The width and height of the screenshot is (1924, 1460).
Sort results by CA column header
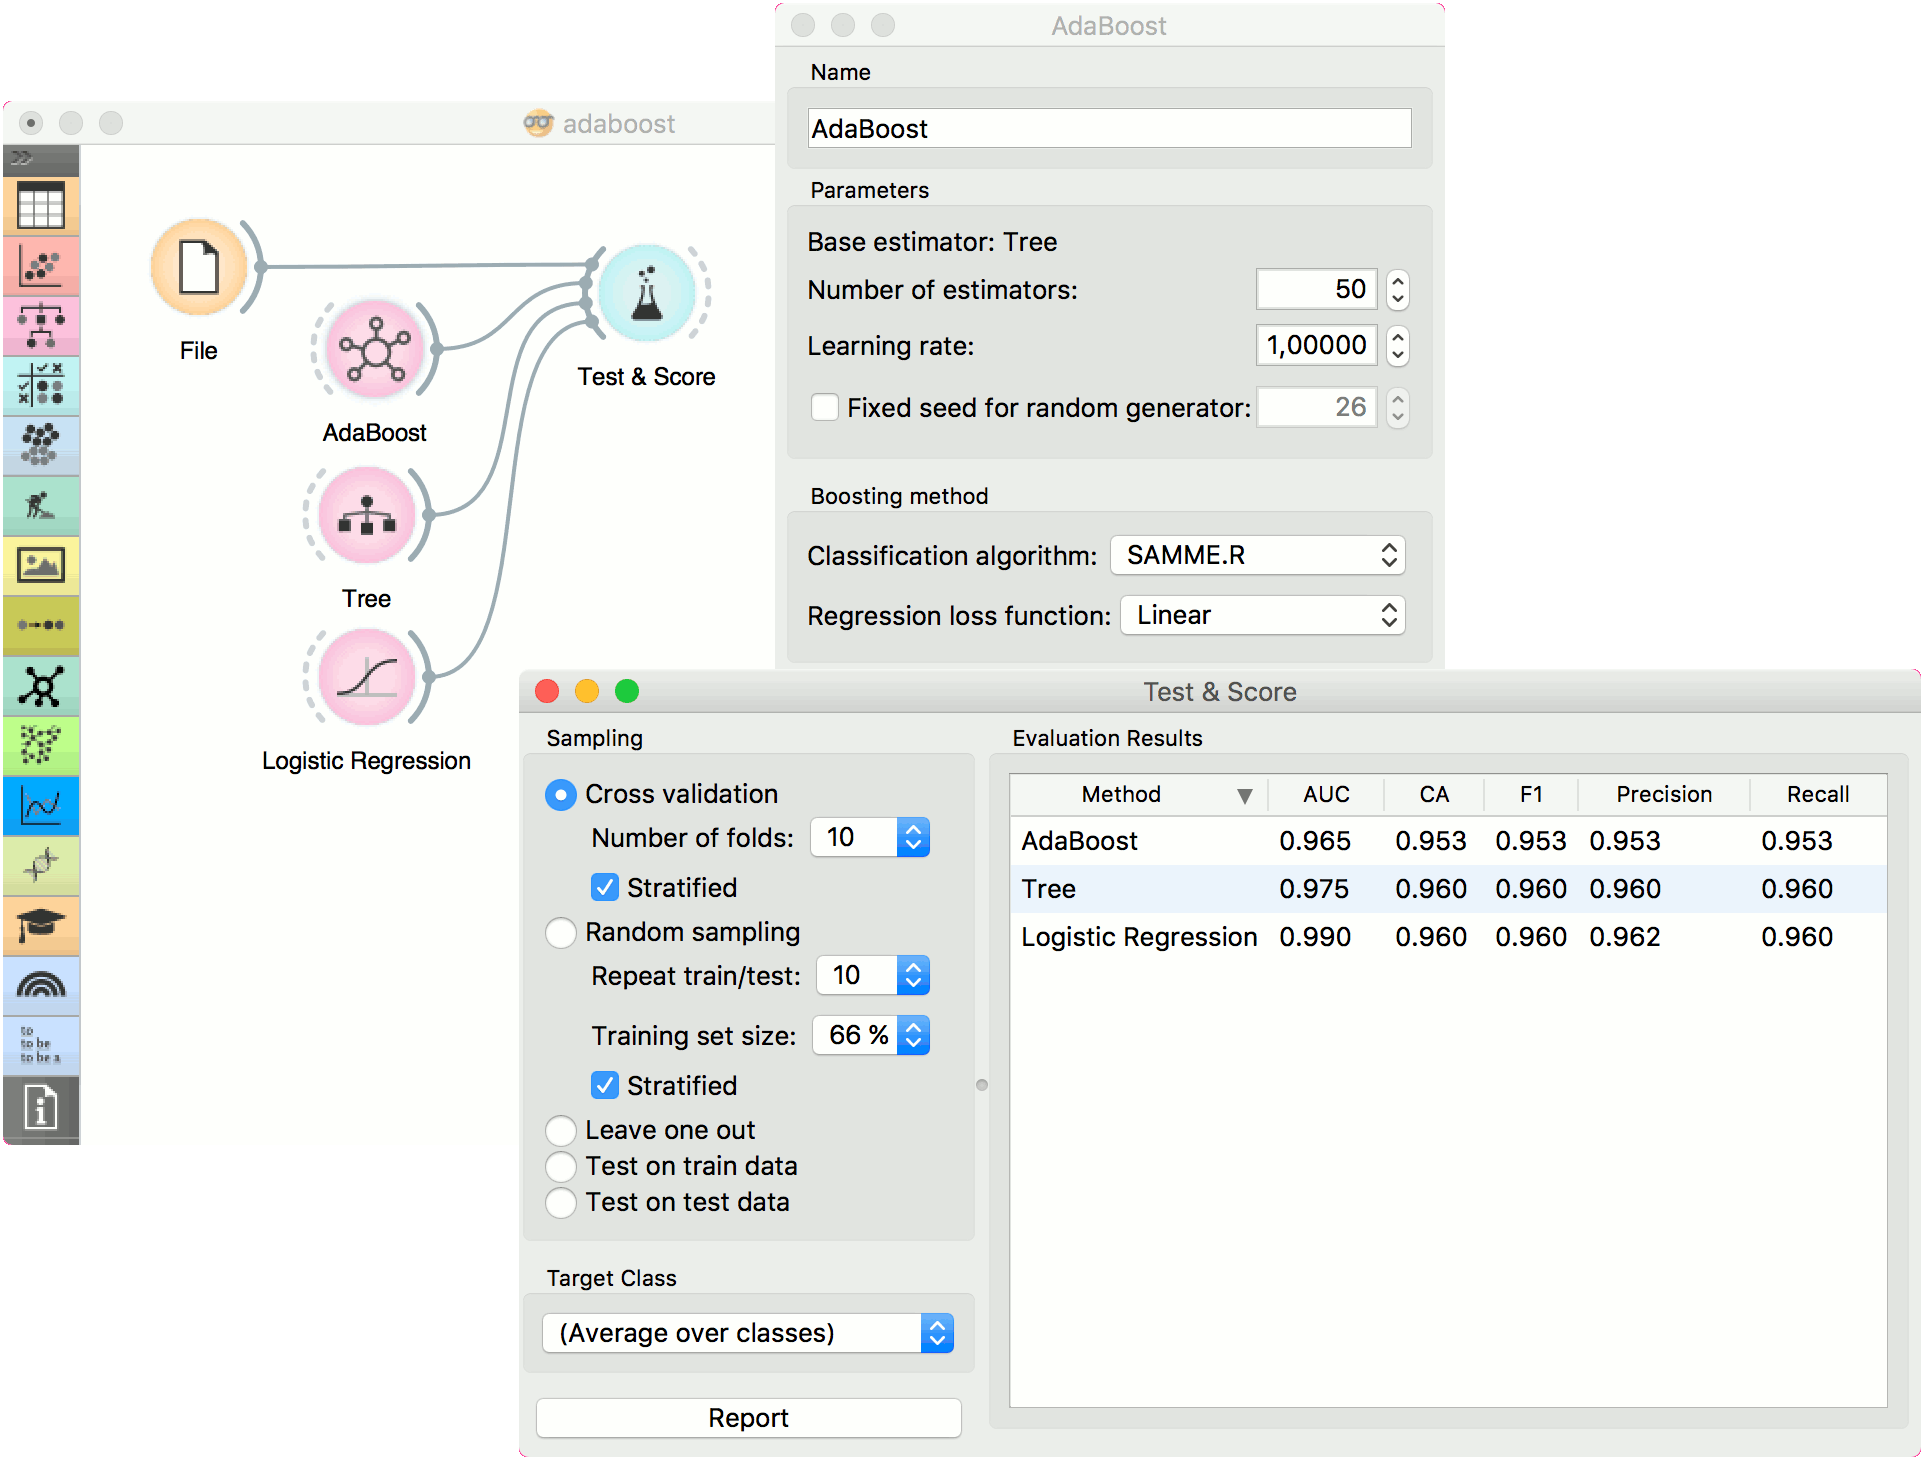pos(1434,795)
